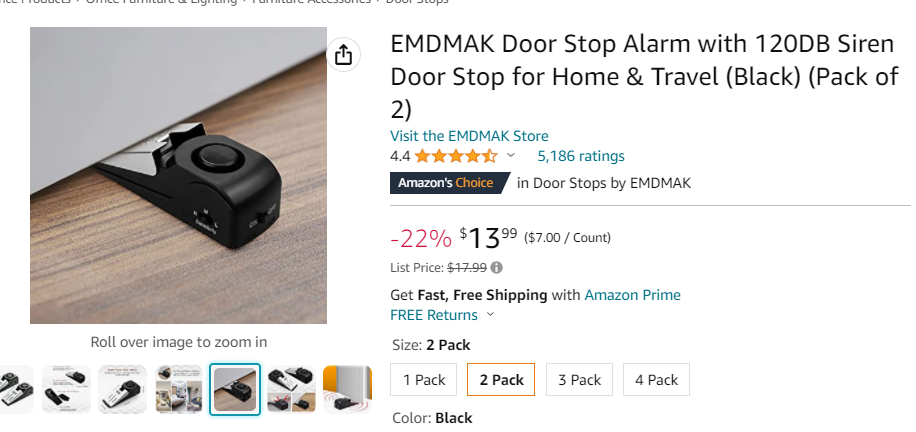Image resolution: width=916 pixels, height=432 pixels.
Task: Open the Door Stops by EMDMAK link
Action: pyautogui.click(x=611, y=183)
